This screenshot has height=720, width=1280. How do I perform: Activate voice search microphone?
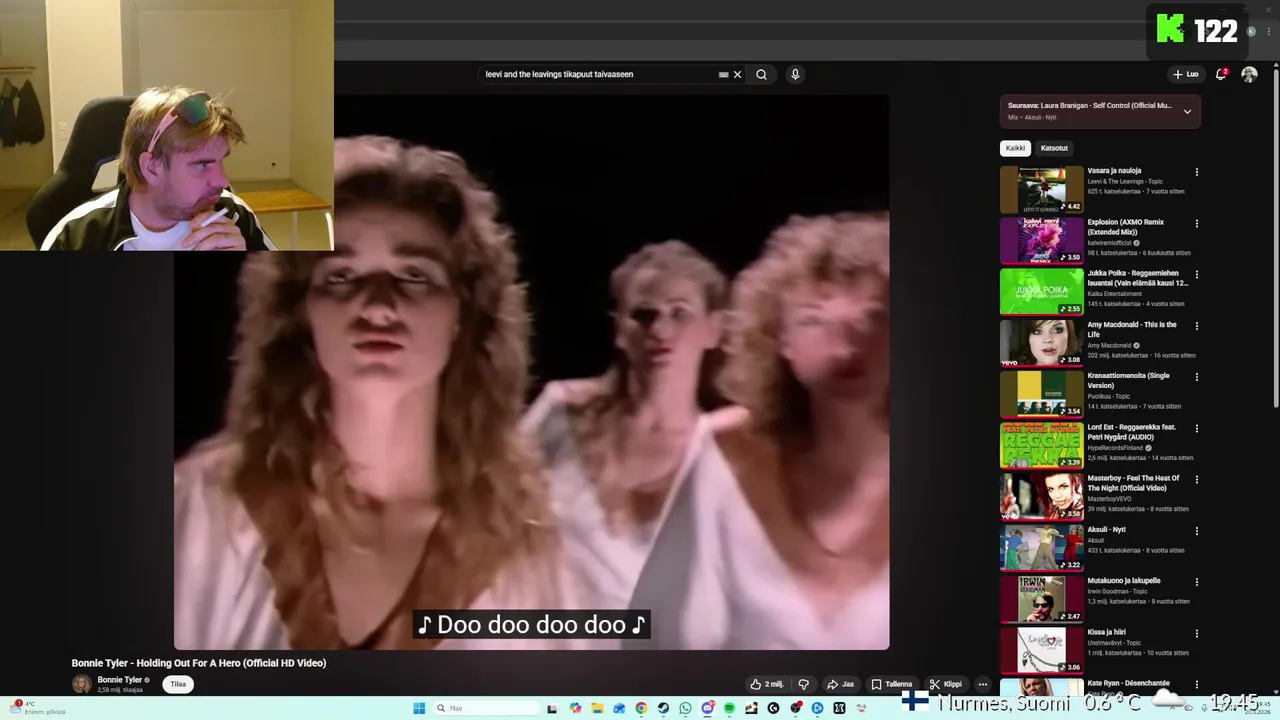(795, 74)
